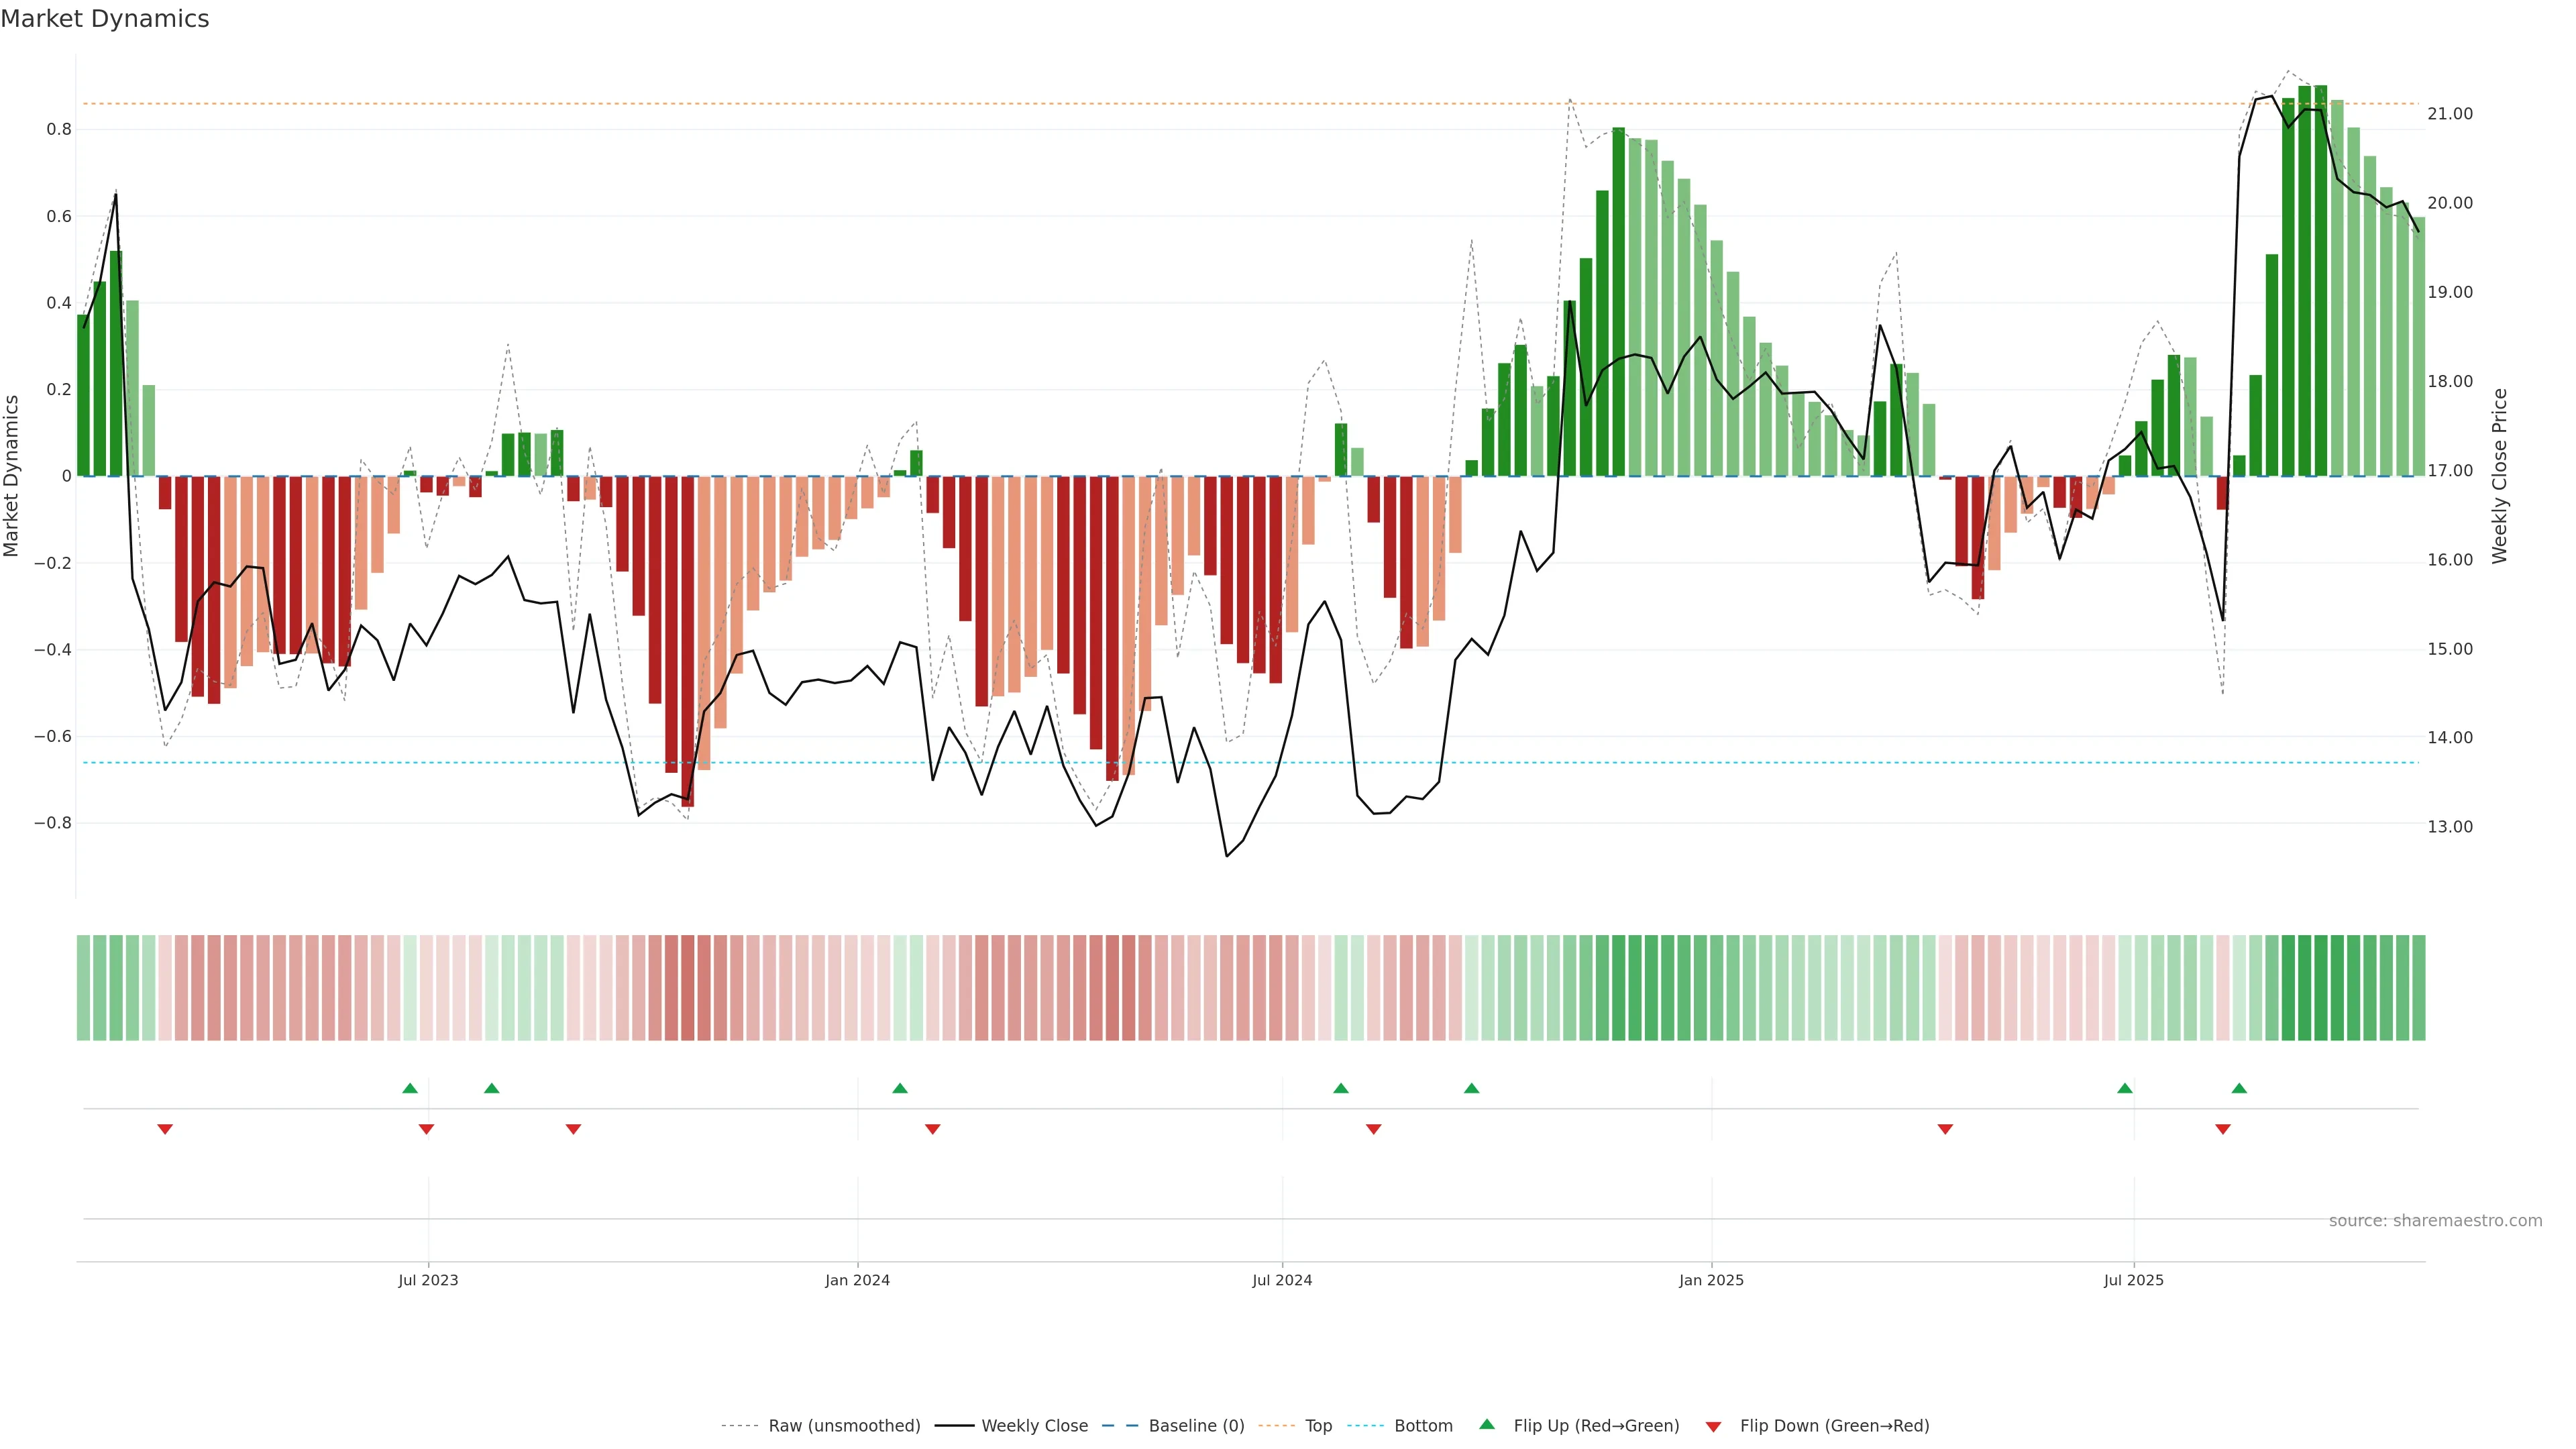Click the Market Dynamics chart title
The image size is (2576, 1449).
click(105, 19)
